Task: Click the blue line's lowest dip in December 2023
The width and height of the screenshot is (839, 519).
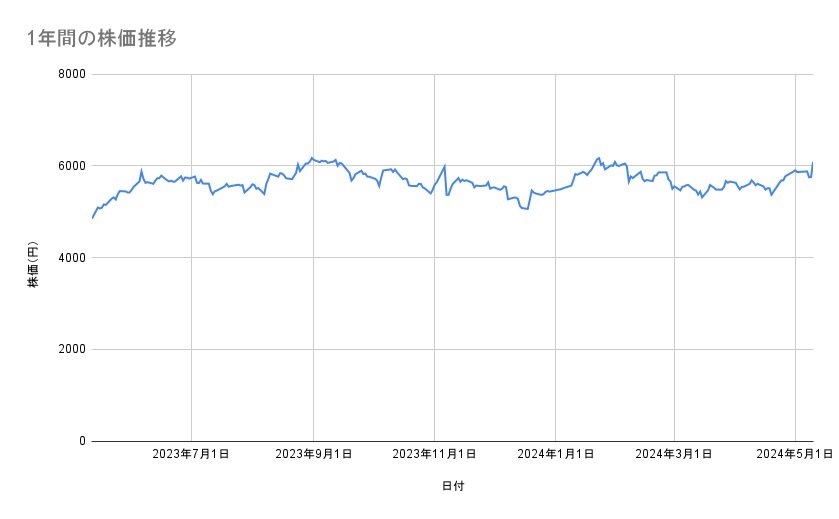Action: 527,210
